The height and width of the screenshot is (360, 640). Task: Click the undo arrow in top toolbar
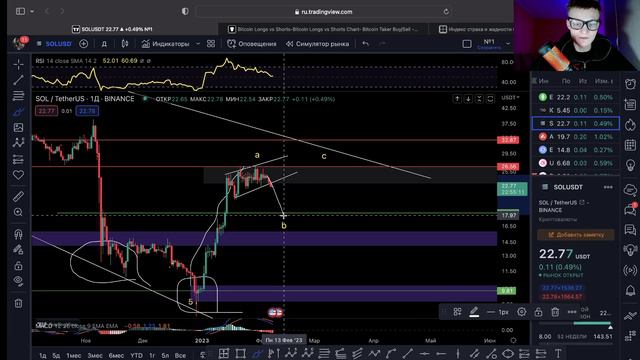pos(365,44)
